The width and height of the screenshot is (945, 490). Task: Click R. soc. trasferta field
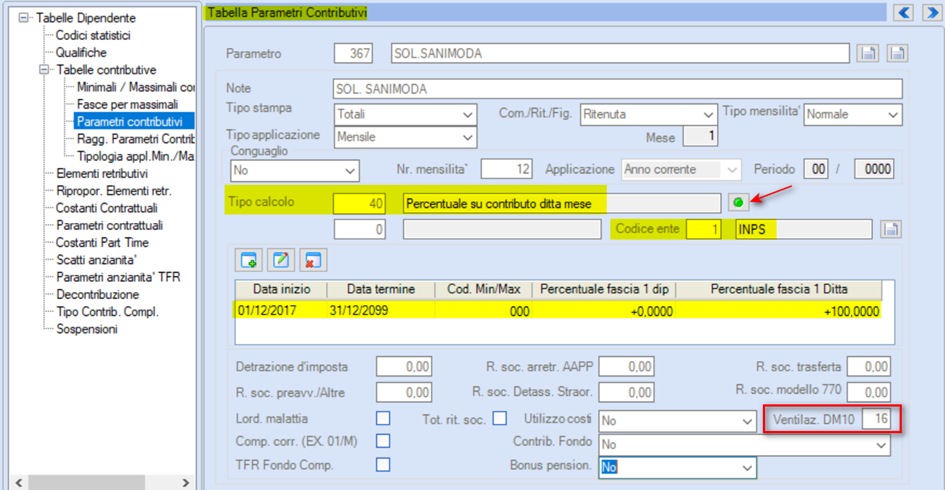pyautogui.click(x=868, y=366)
